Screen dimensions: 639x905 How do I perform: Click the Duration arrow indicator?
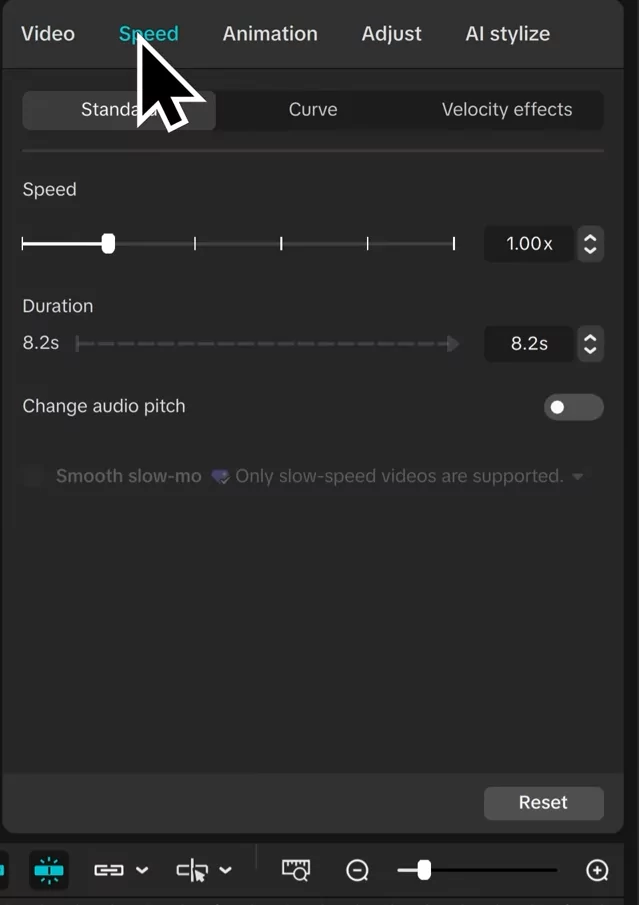tap(453, 344)
